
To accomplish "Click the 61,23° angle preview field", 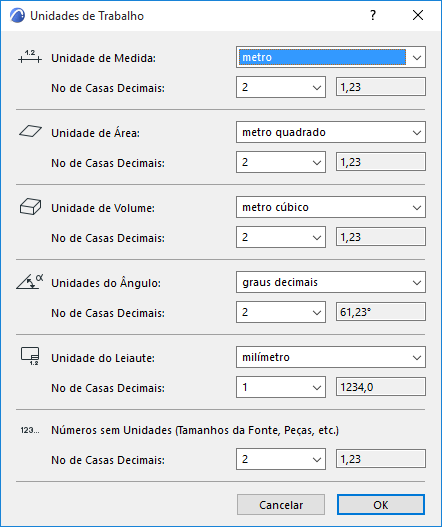I will (381, 312).
